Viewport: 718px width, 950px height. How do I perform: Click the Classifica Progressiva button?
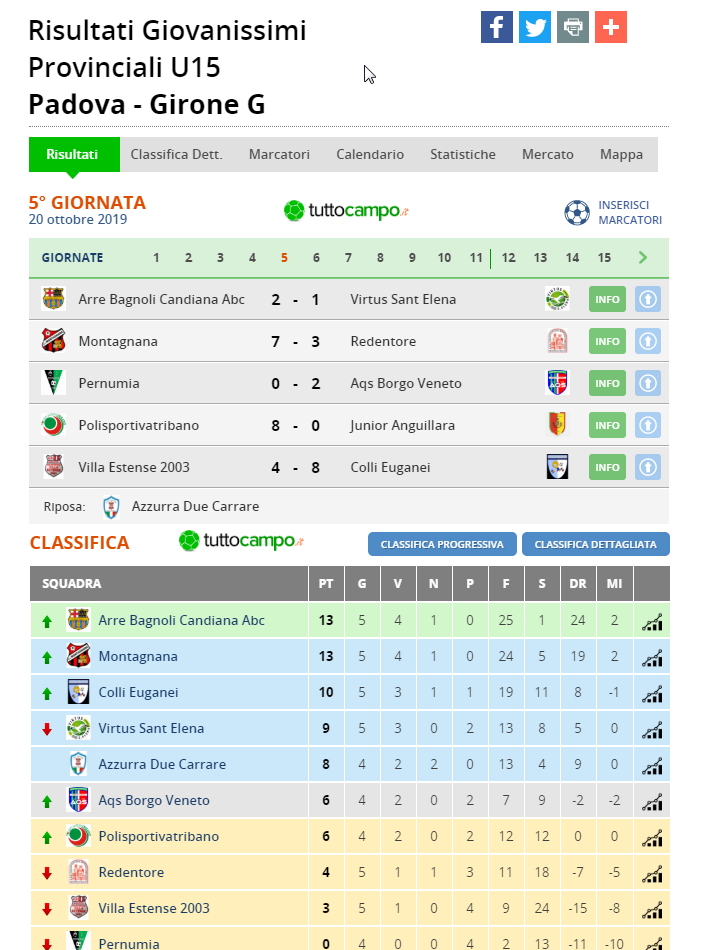click(442, 544)
